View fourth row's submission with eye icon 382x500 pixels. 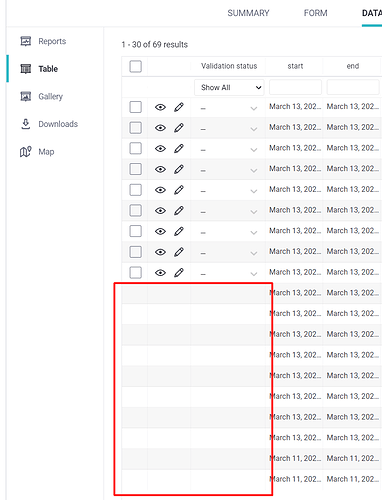pyautogui.click(x=160, y=169)
